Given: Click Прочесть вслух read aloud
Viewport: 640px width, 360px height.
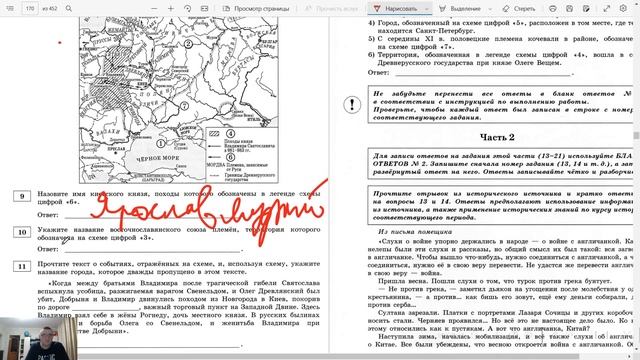Looking at the screenshot, I should click(x=332, y=9).
